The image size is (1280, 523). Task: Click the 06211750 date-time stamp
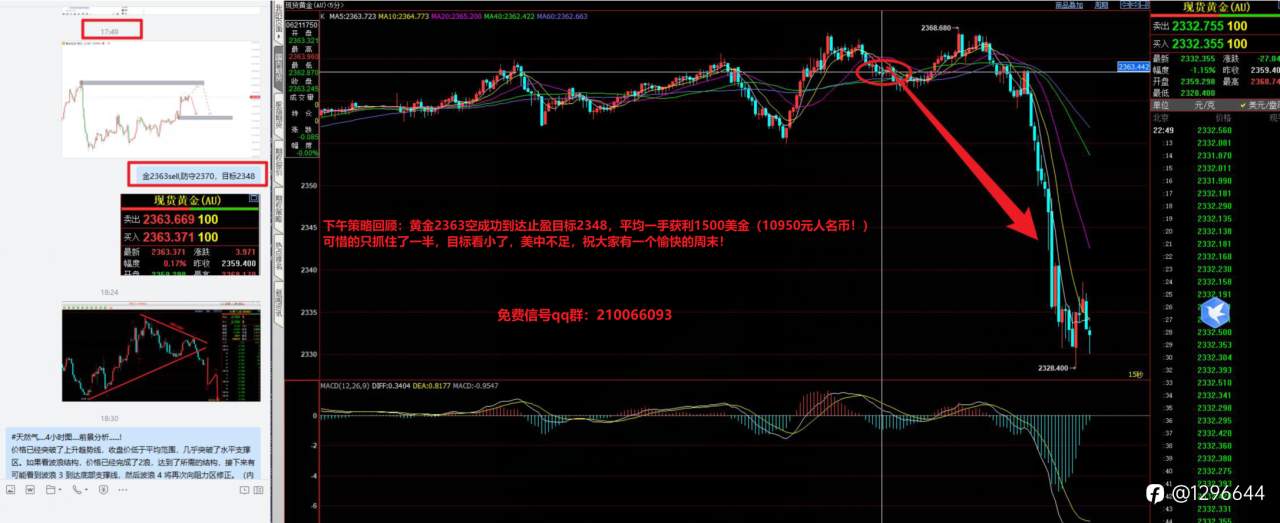(x=303, y=25)
